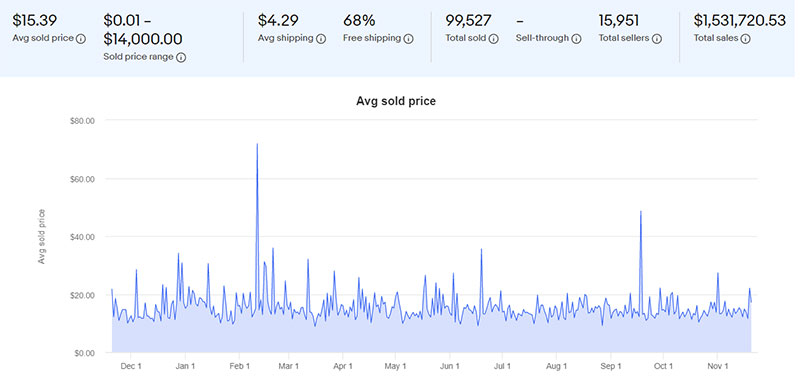The height and width of the screenshot is (387, 800).
Task: Click the late September price spike
Action: (640, 212)
